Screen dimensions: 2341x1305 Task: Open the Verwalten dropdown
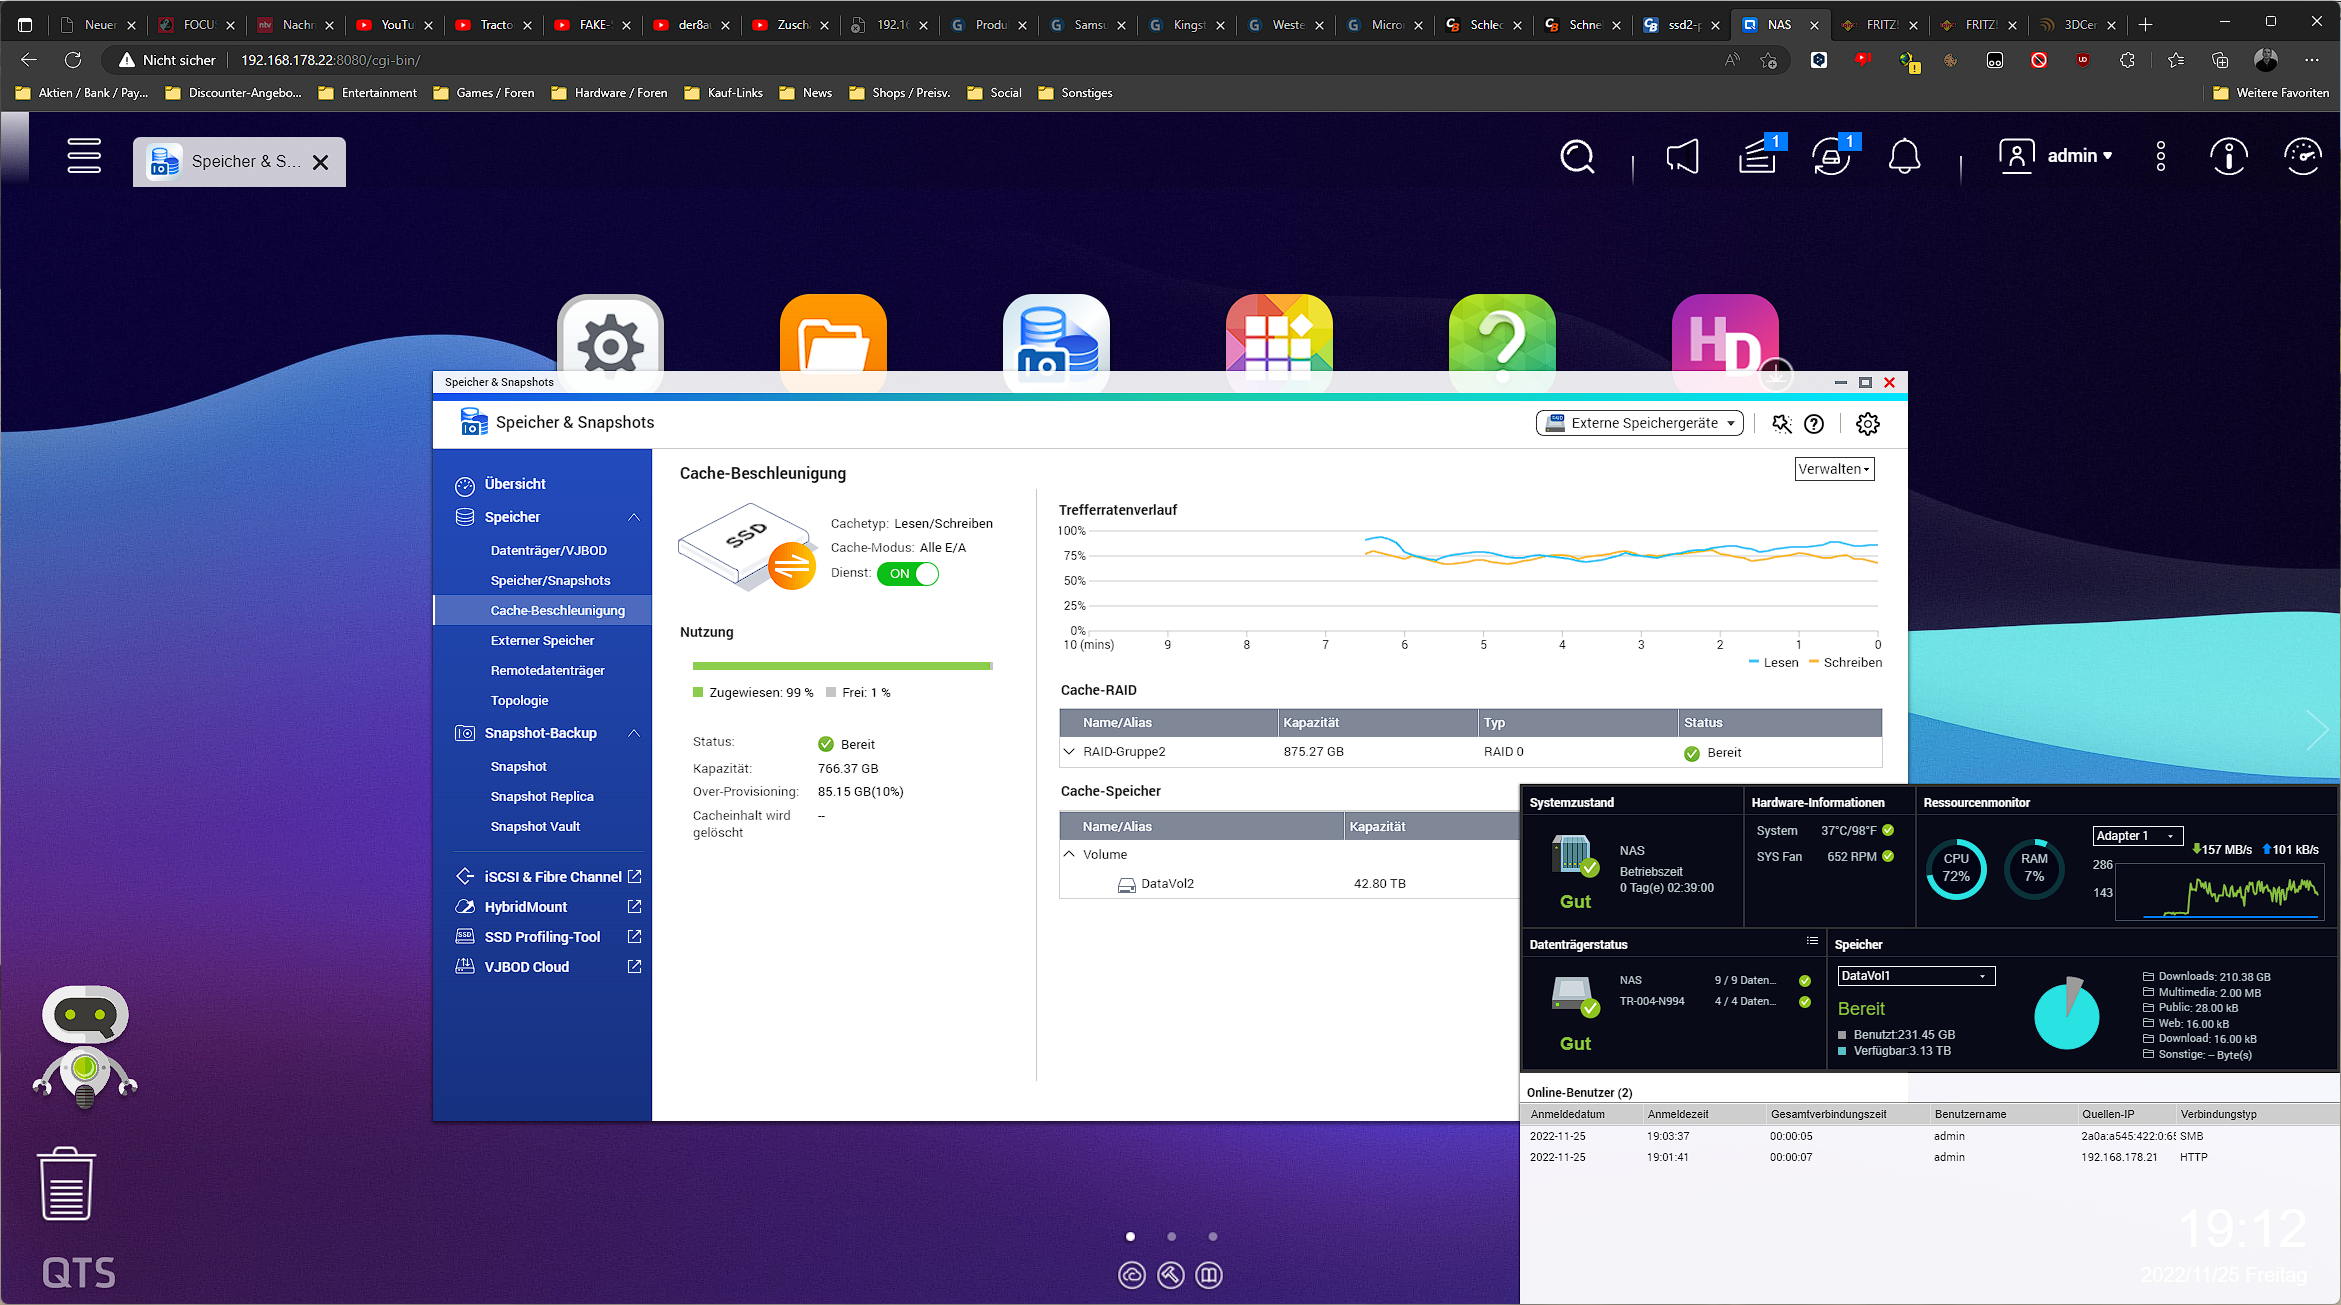(x=1834, y=469)
